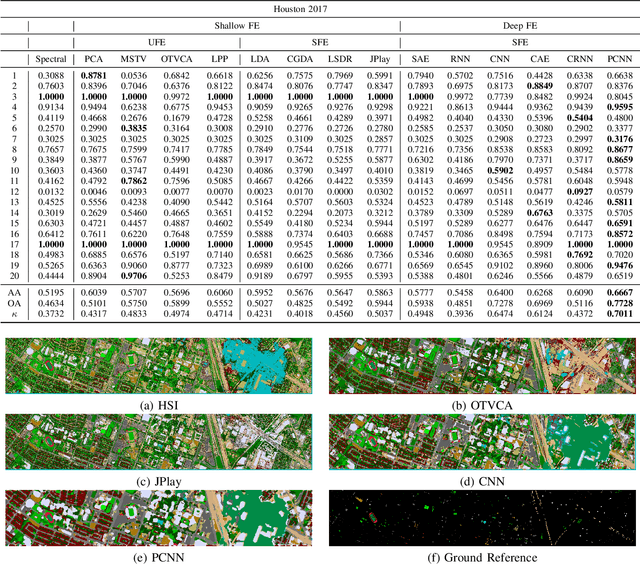Click the "SAE" column header
The height and width of the screenshot is (564, 640).
click(422, 59)
